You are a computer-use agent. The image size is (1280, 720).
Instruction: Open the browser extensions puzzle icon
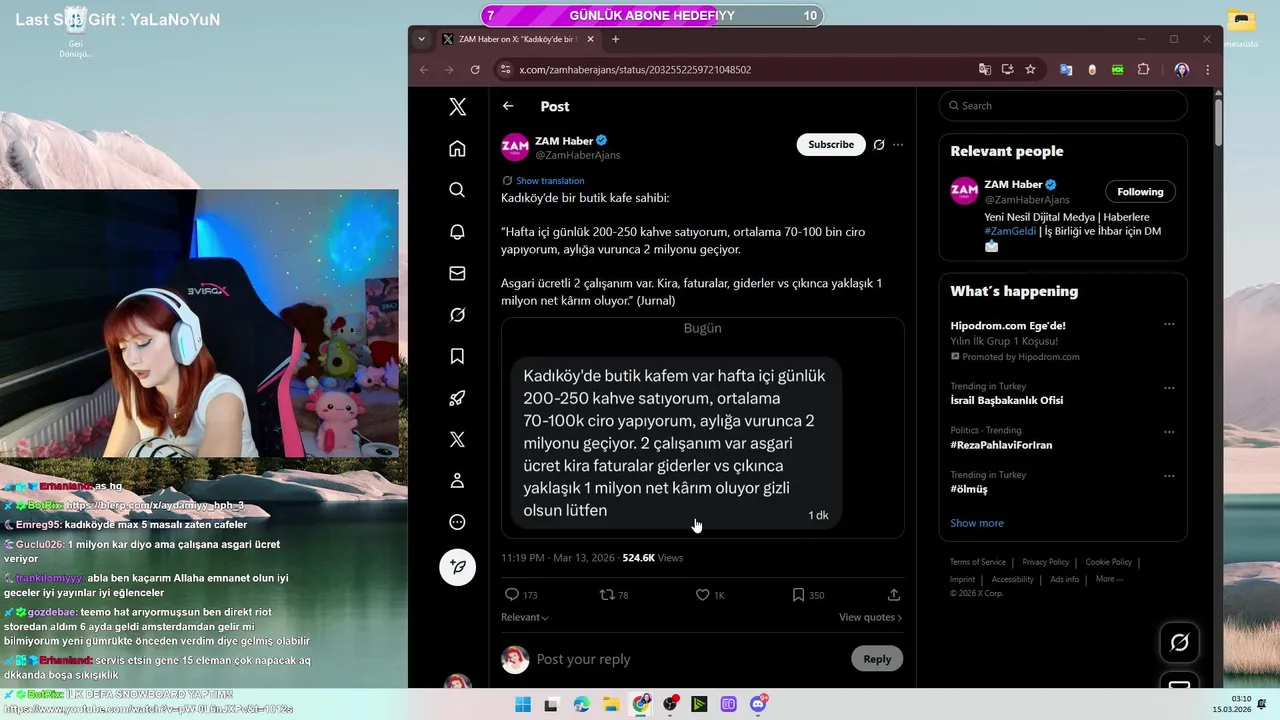(1143, 70)
